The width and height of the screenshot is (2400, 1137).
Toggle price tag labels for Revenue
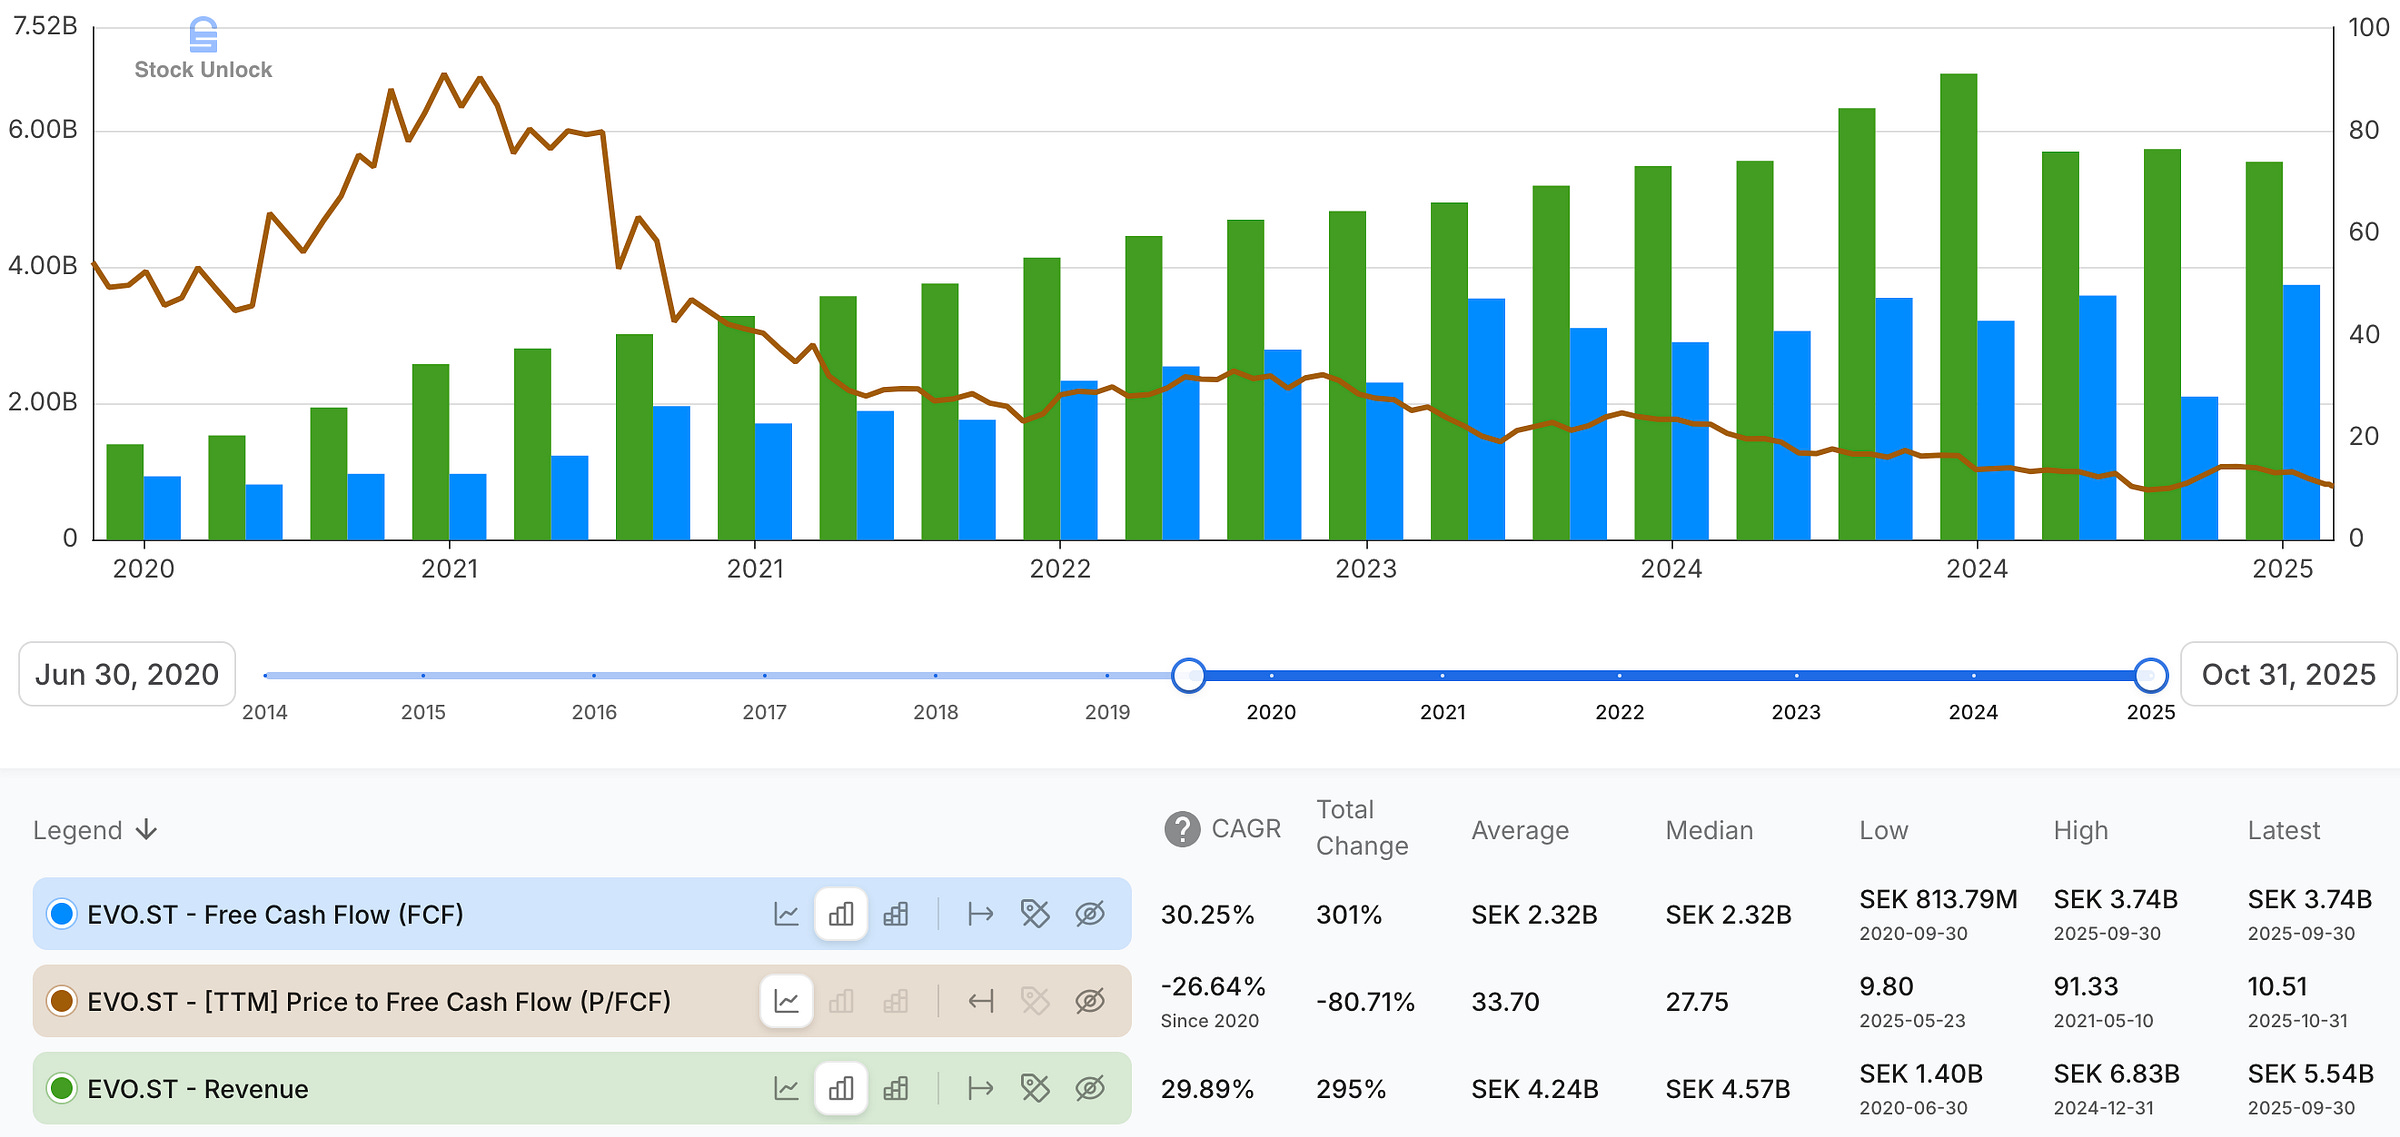pos(1035,1088)
